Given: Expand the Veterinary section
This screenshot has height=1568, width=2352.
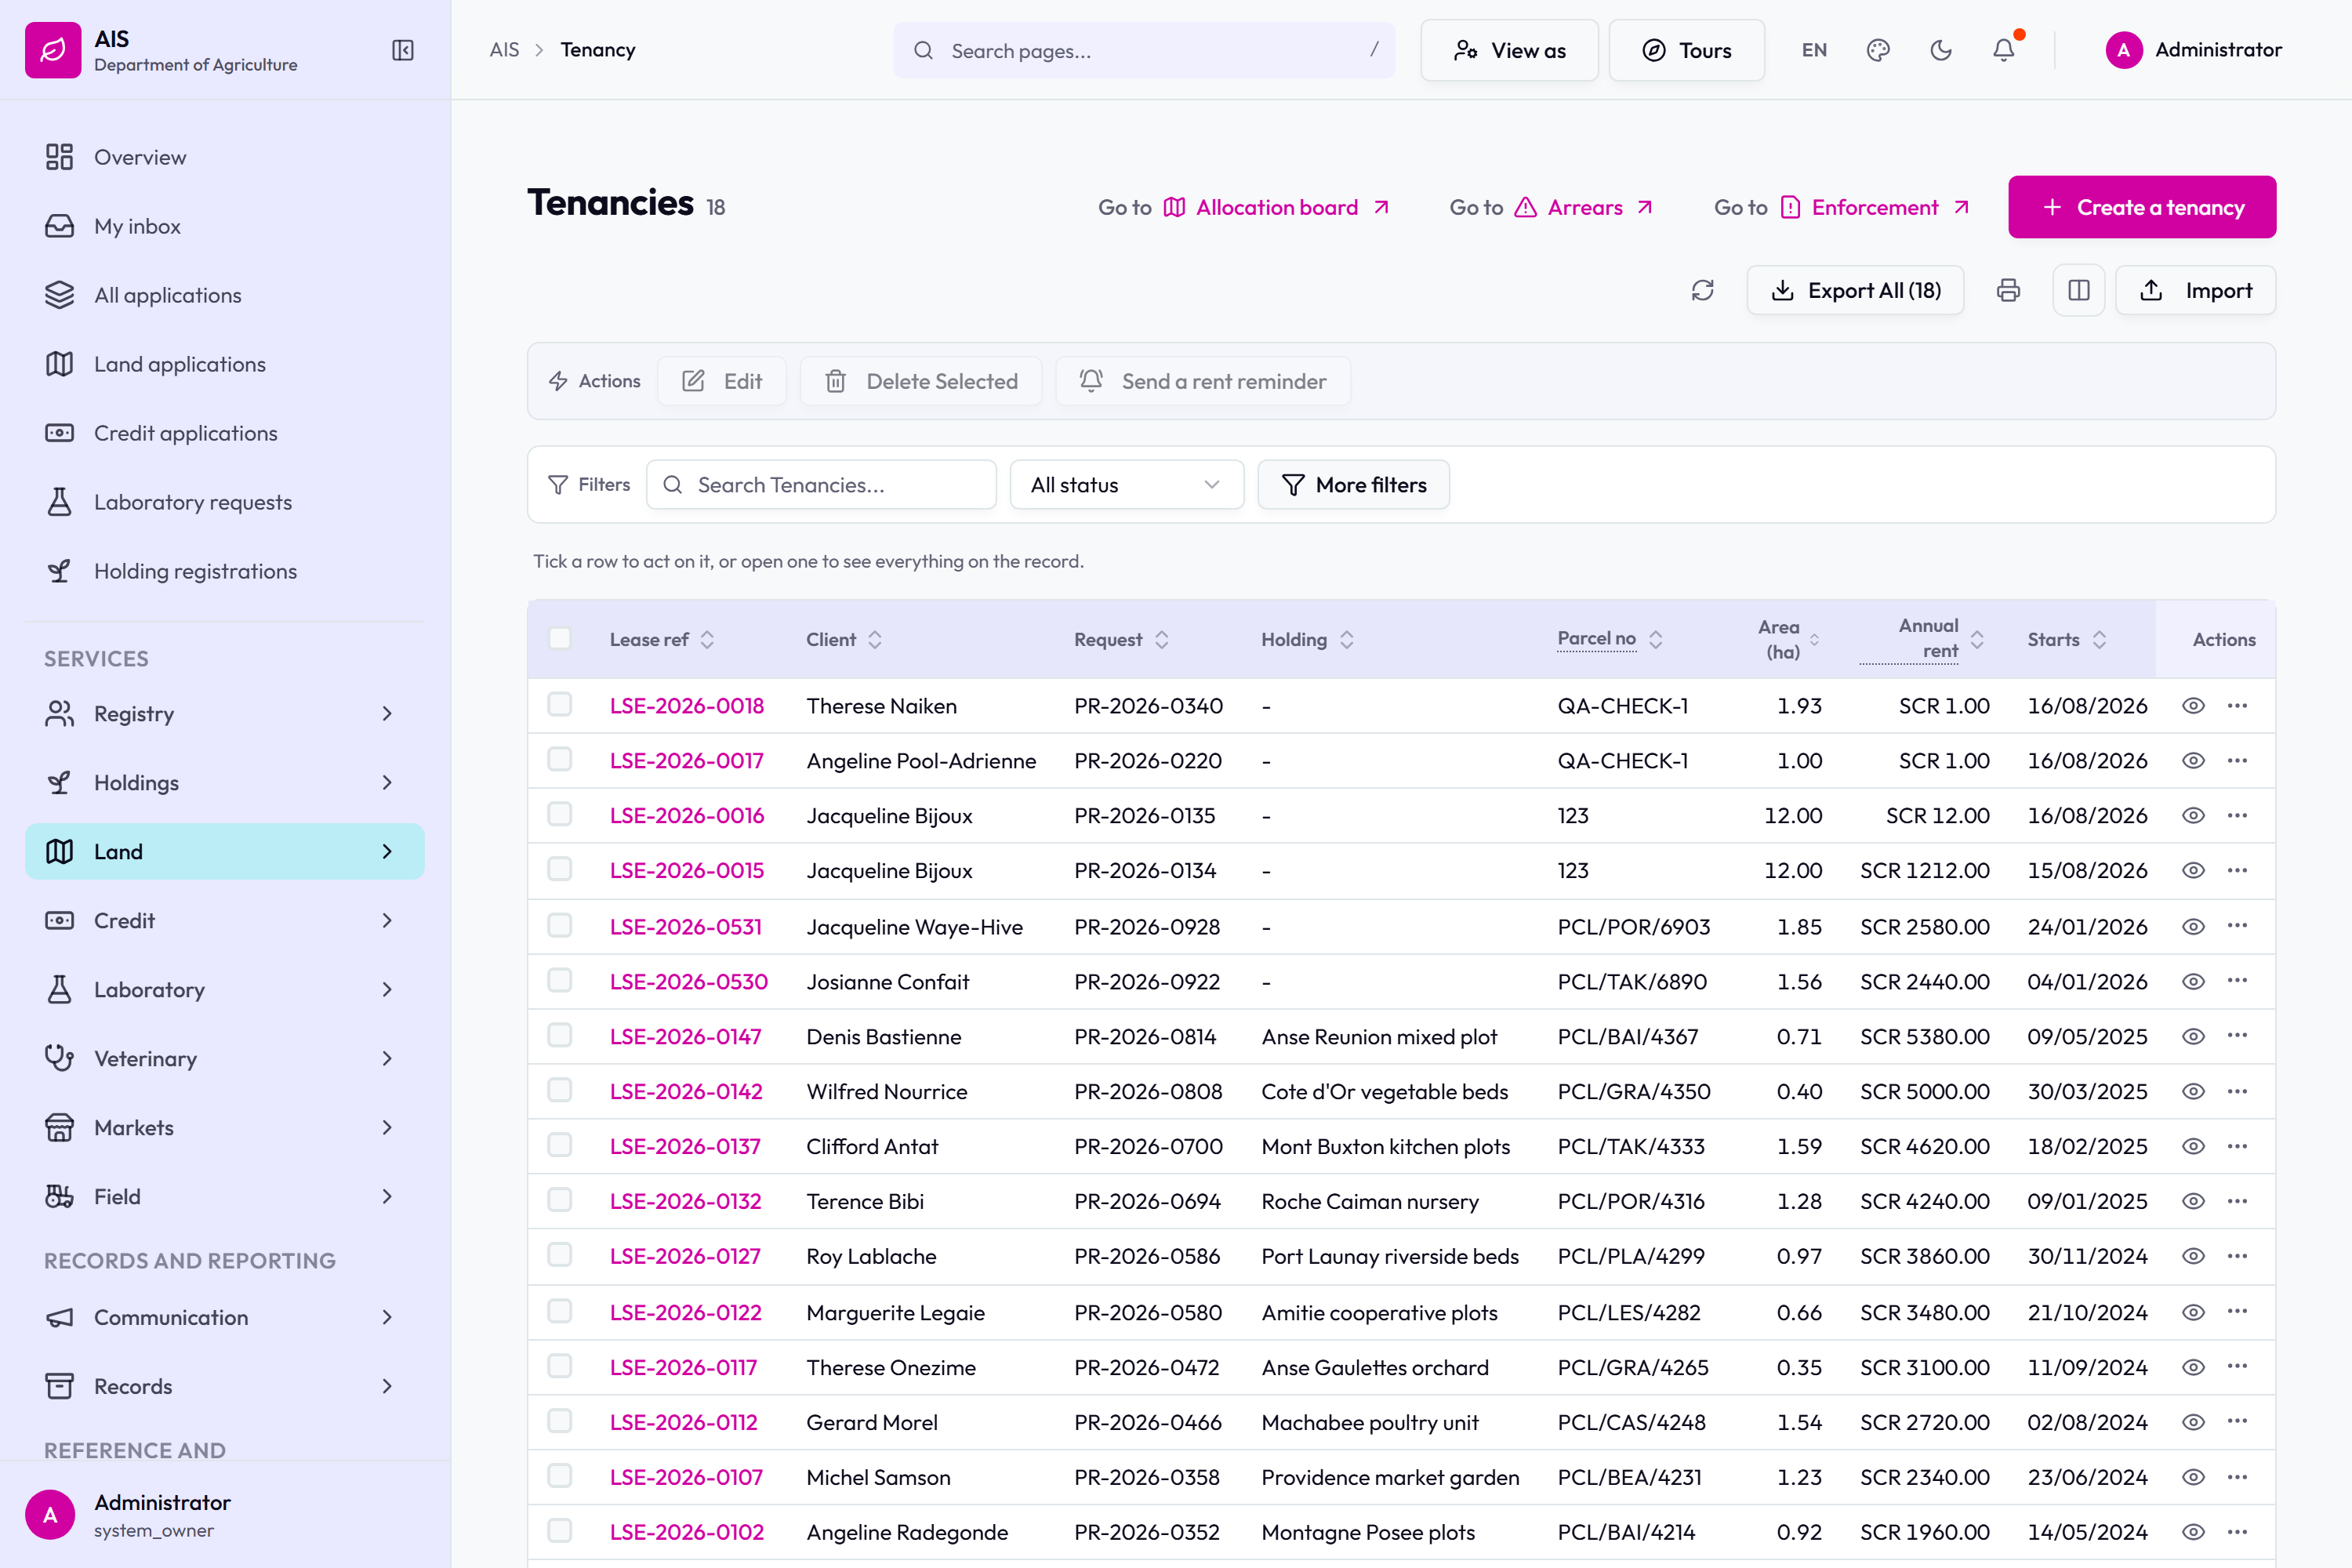Looking at the screenshot, I should (225, 1058).
